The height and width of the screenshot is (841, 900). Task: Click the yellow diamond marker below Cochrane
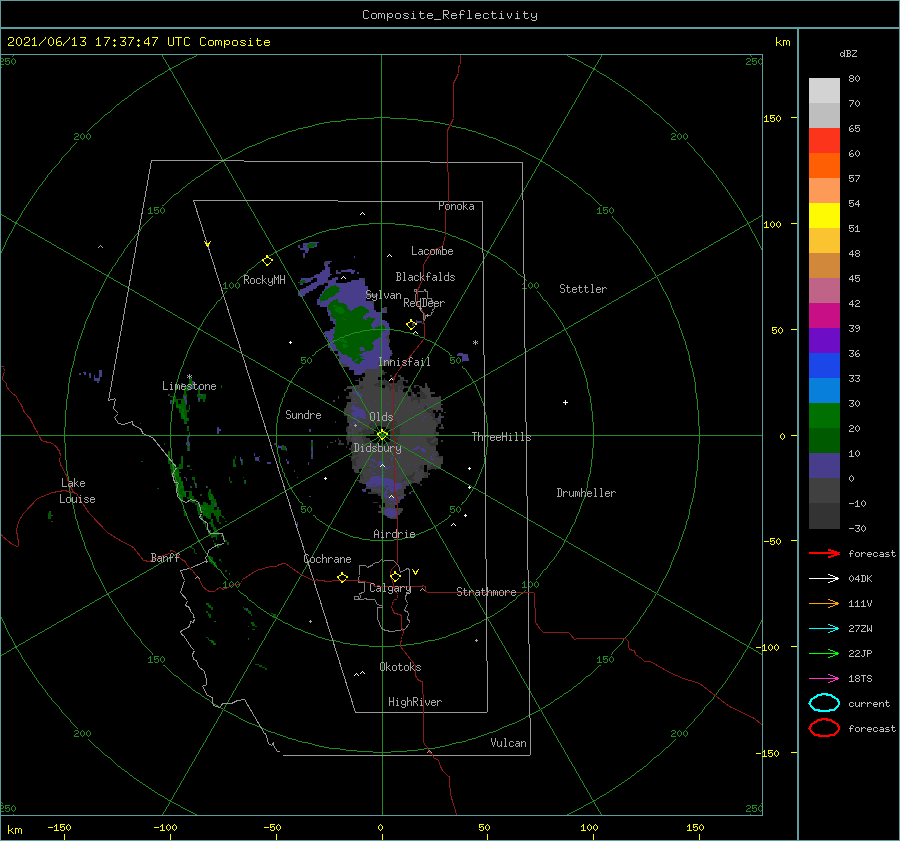[x=342, y=578]
